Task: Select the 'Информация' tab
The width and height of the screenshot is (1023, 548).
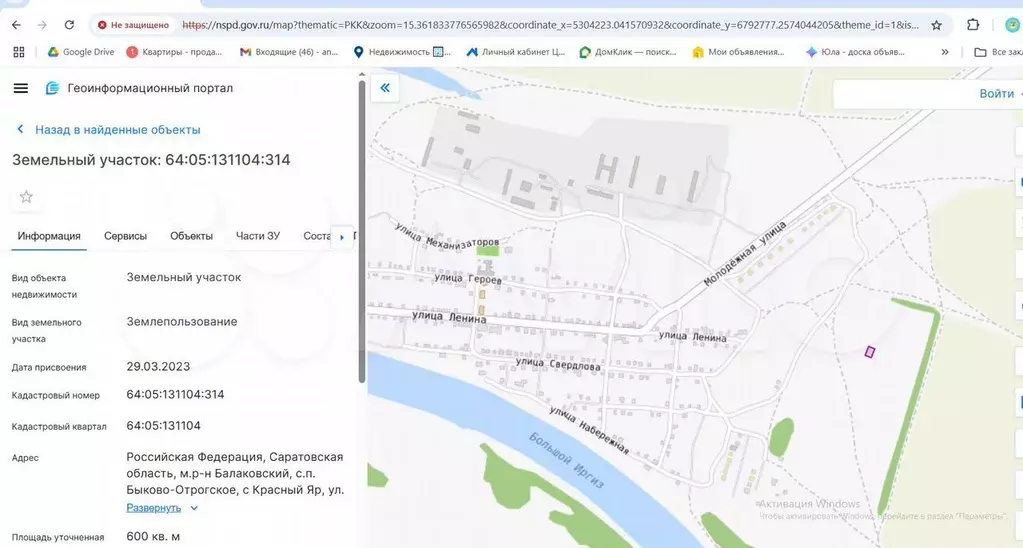Action: (49, 236)
